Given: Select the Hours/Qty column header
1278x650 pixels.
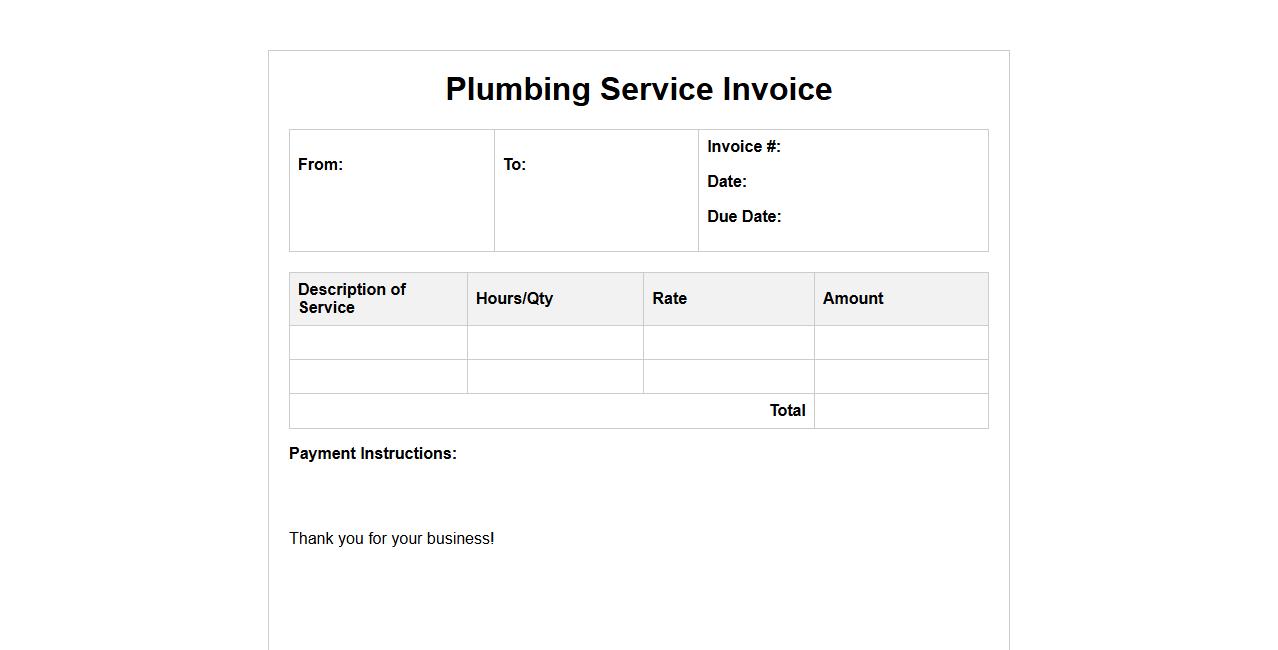Looking at the screenshot, I should click(x=514, y=298).
